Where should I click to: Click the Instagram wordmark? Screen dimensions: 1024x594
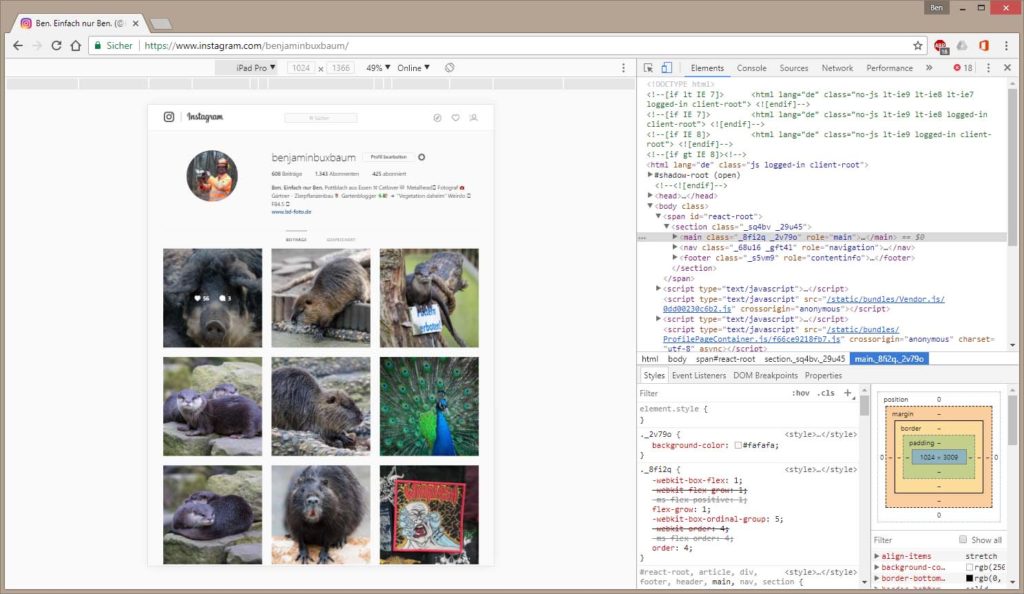tap(205, 117)
